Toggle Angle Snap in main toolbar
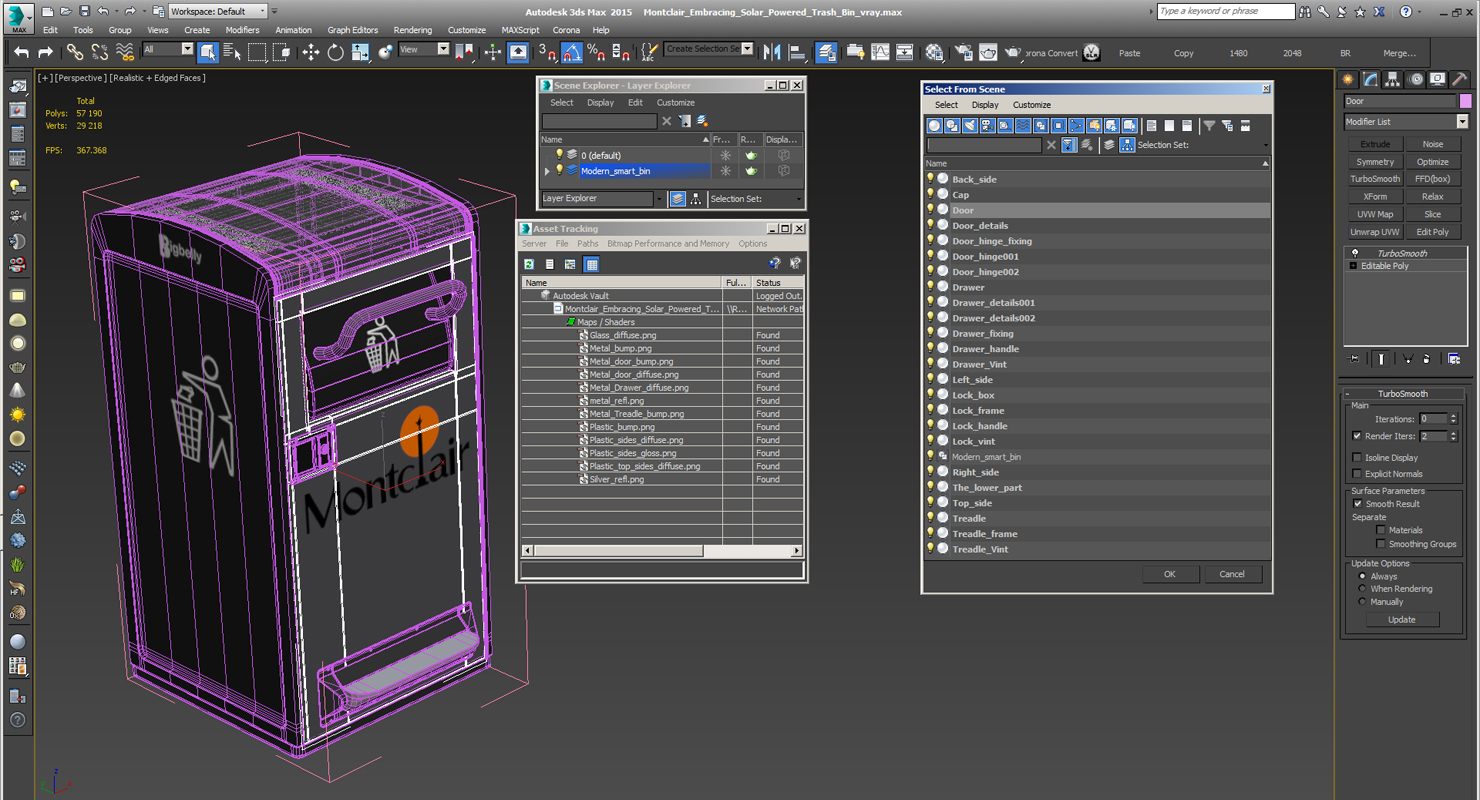Image resolution: width=1480 pixels, height=800 pixels. coord(572,52)
